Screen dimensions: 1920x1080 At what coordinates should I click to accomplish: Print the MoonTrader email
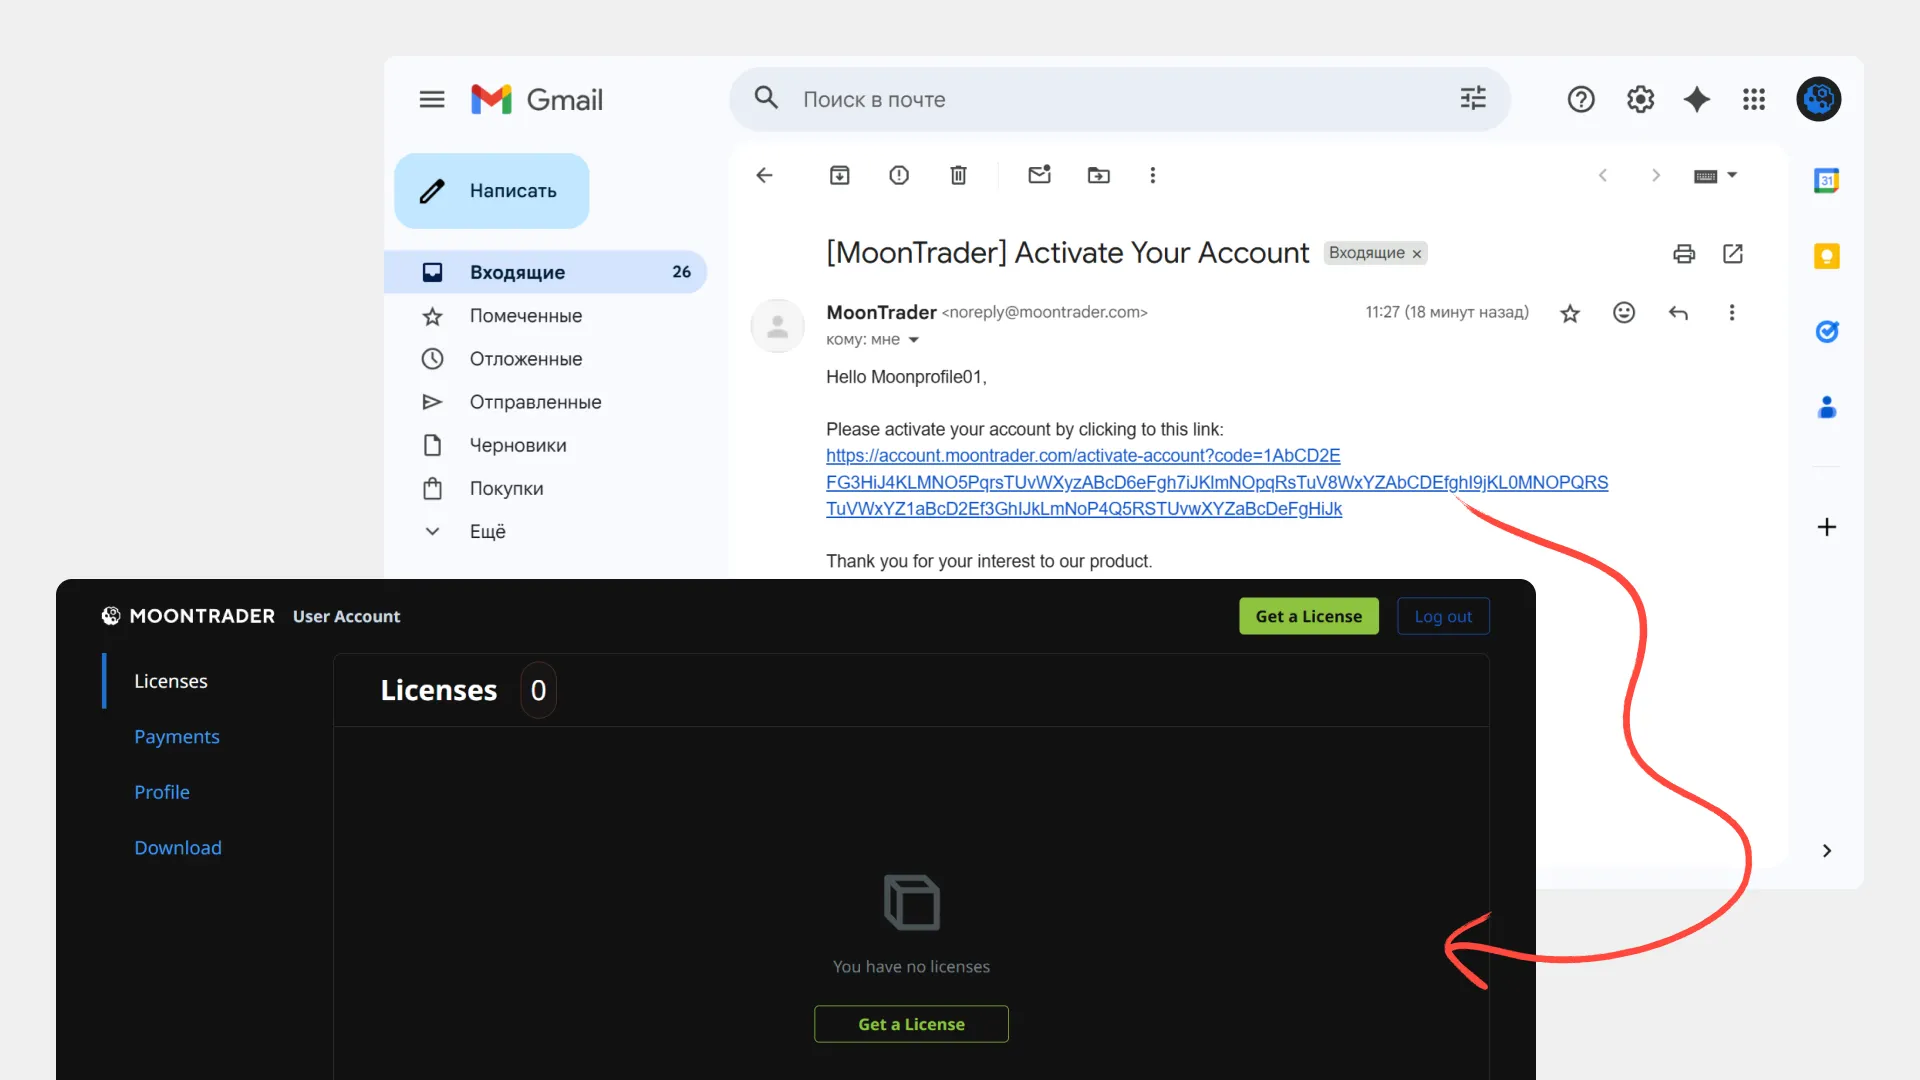click(1684, 254)
